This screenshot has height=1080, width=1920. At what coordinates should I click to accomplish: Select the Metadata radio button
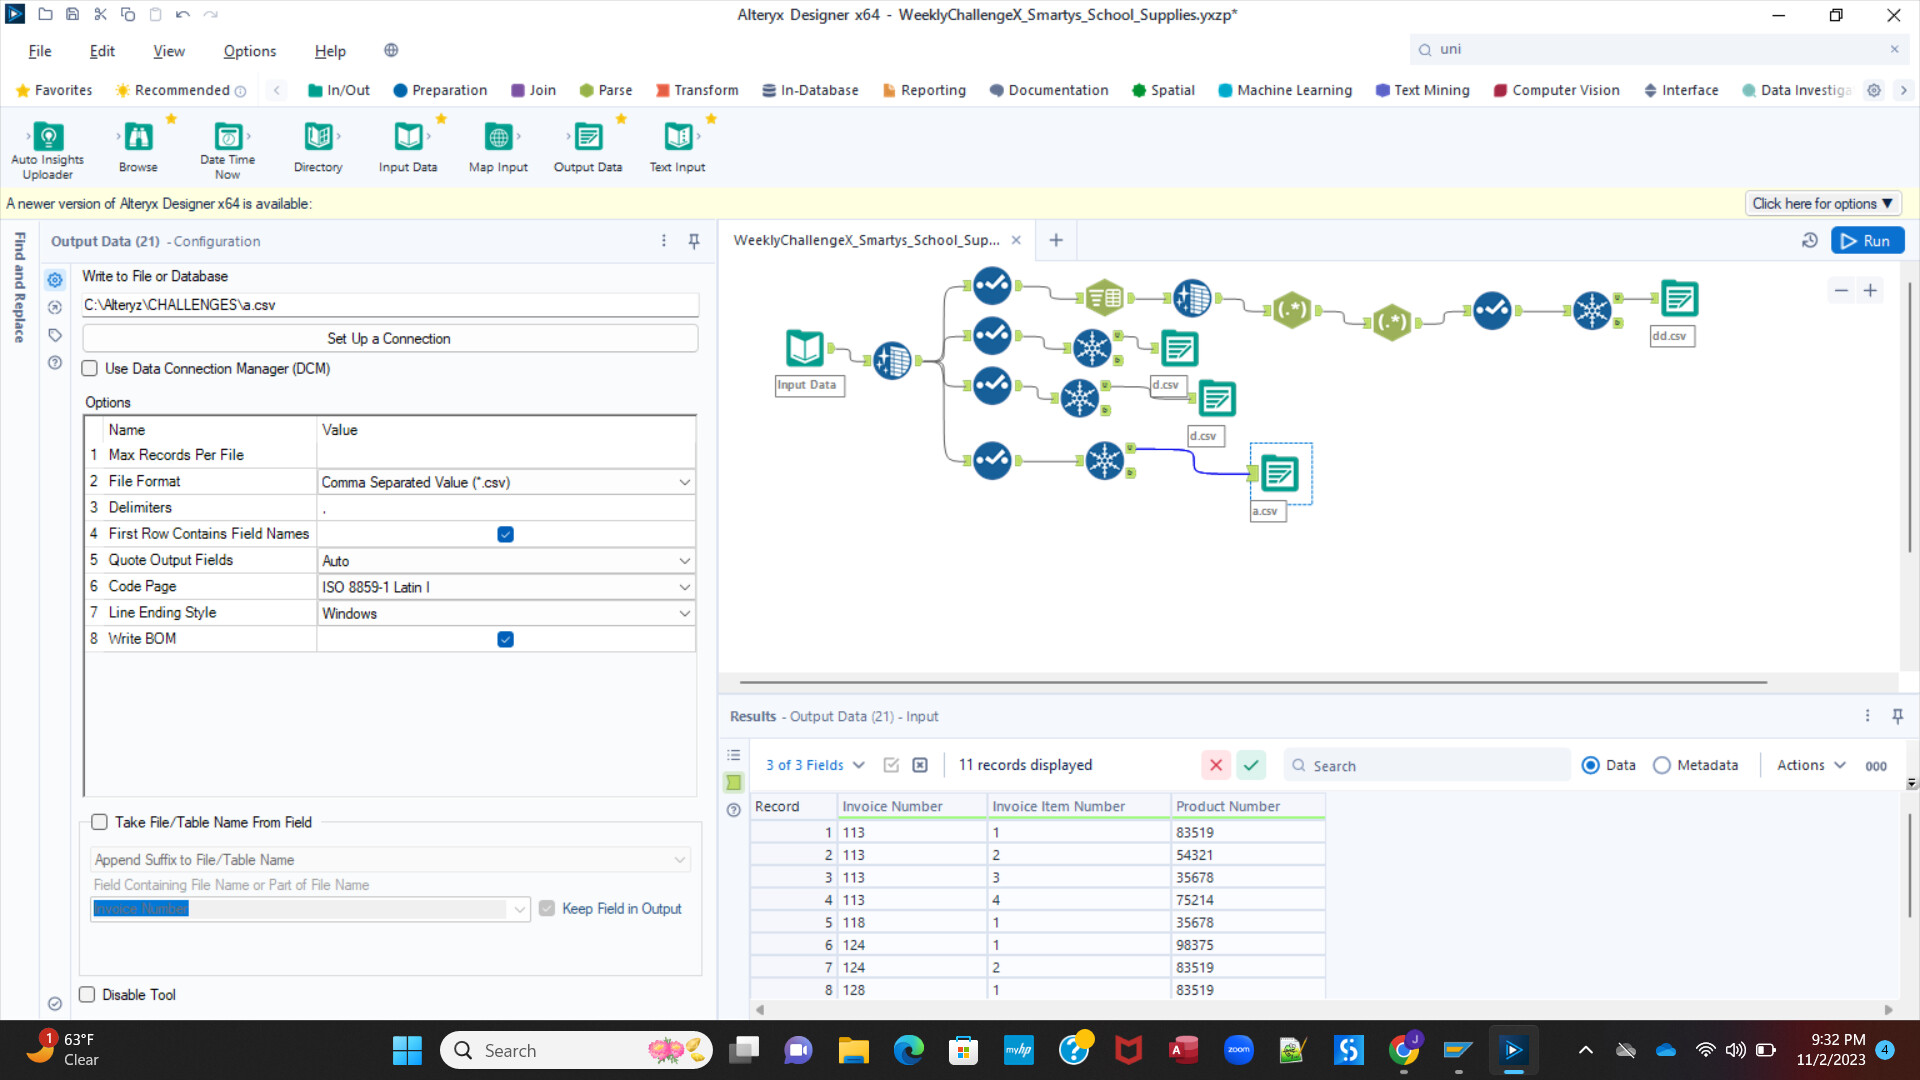click(1662, 765)
